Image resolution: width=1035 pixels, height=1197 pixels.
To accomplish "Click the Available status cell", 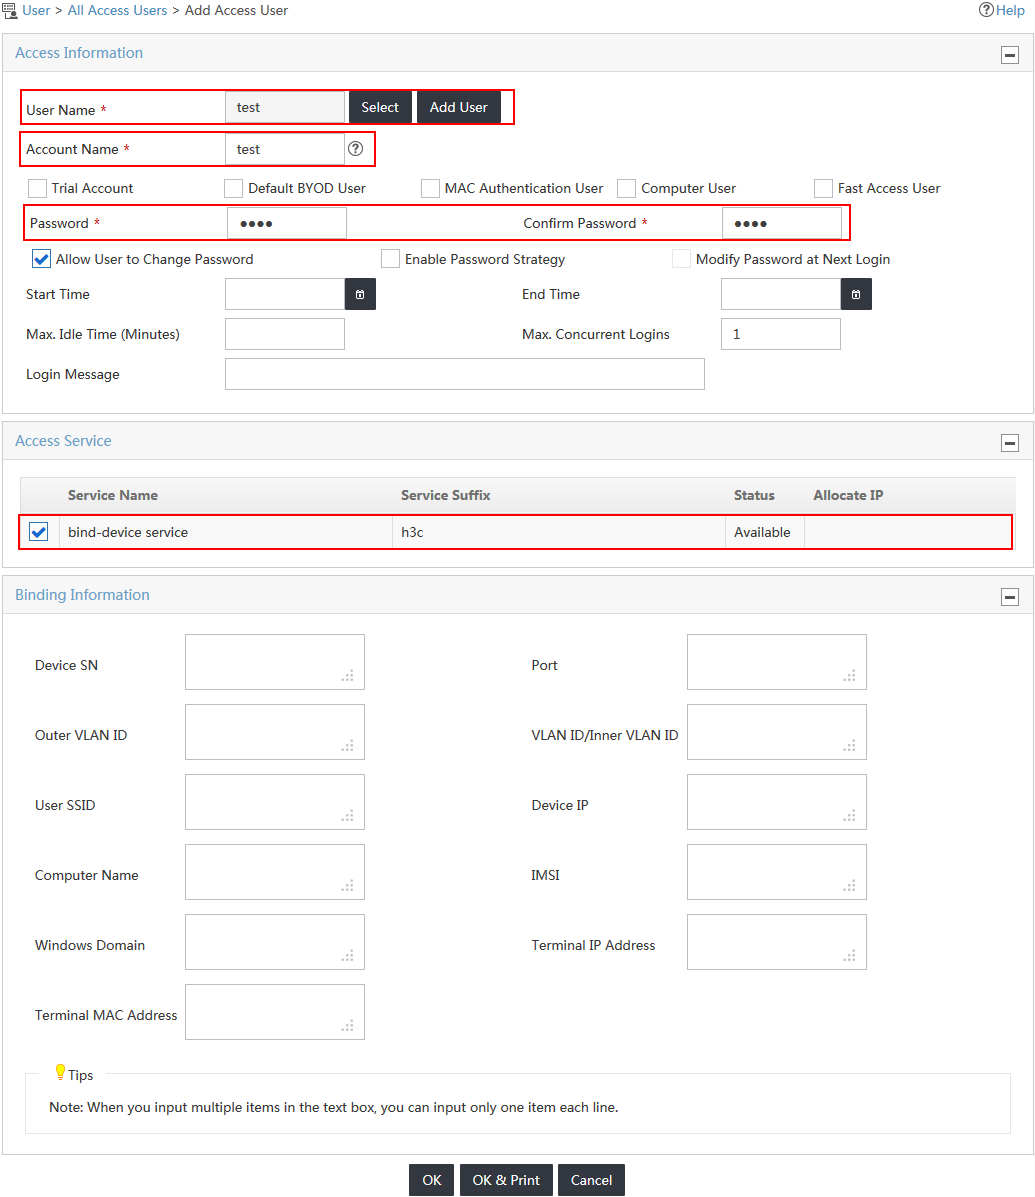I will [x=765, y=532].
